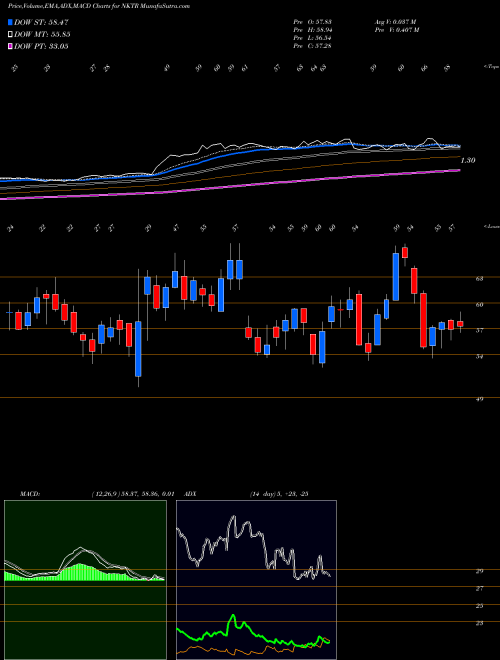Click the 'ADX' panel heading

click(x=190, y=494)
